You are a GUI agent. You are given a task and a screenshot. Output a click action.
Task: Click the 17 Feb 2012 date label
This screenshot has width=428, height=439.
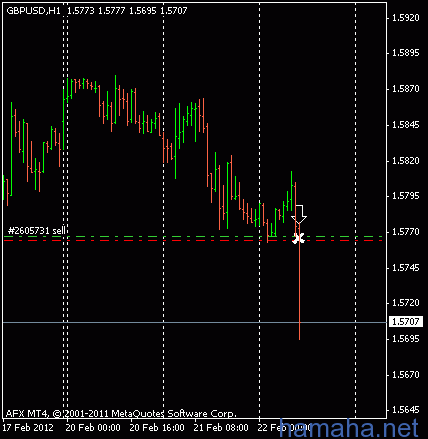point(28,428)
